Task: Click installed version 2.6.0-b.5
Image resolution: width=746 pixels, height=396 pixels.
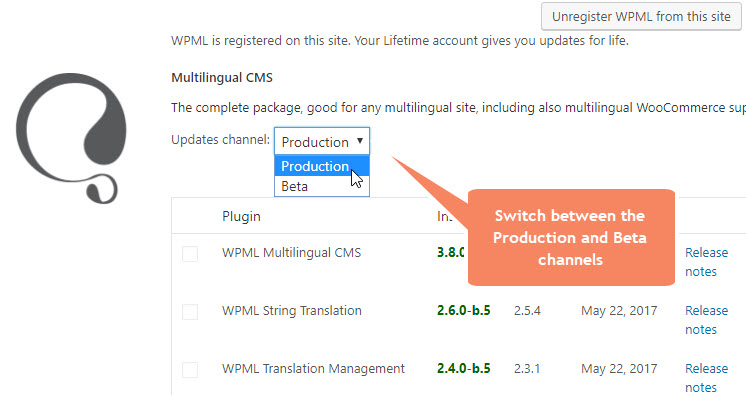Action: click(464, 311)
